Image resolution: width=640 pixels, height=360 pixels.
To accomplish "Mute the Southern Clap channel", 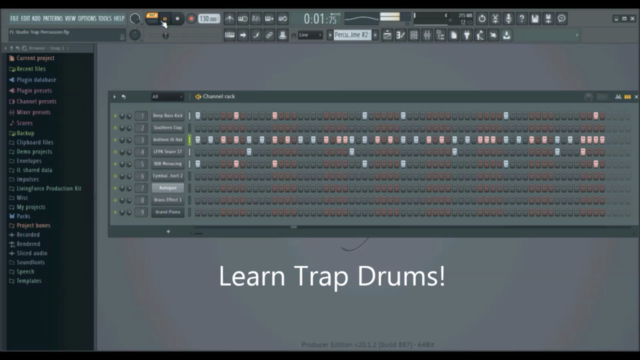I will click(x=115, y=128).
